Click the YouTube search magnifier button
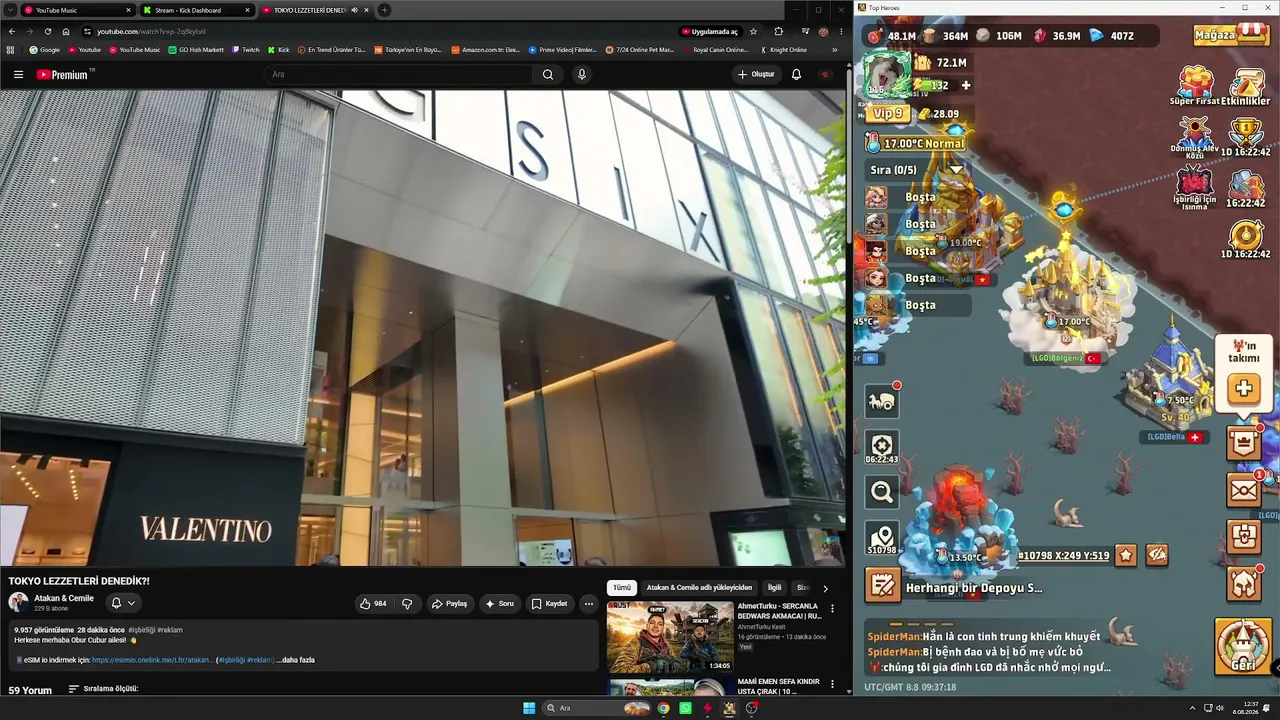The image size is (1280, 720). 548,74
